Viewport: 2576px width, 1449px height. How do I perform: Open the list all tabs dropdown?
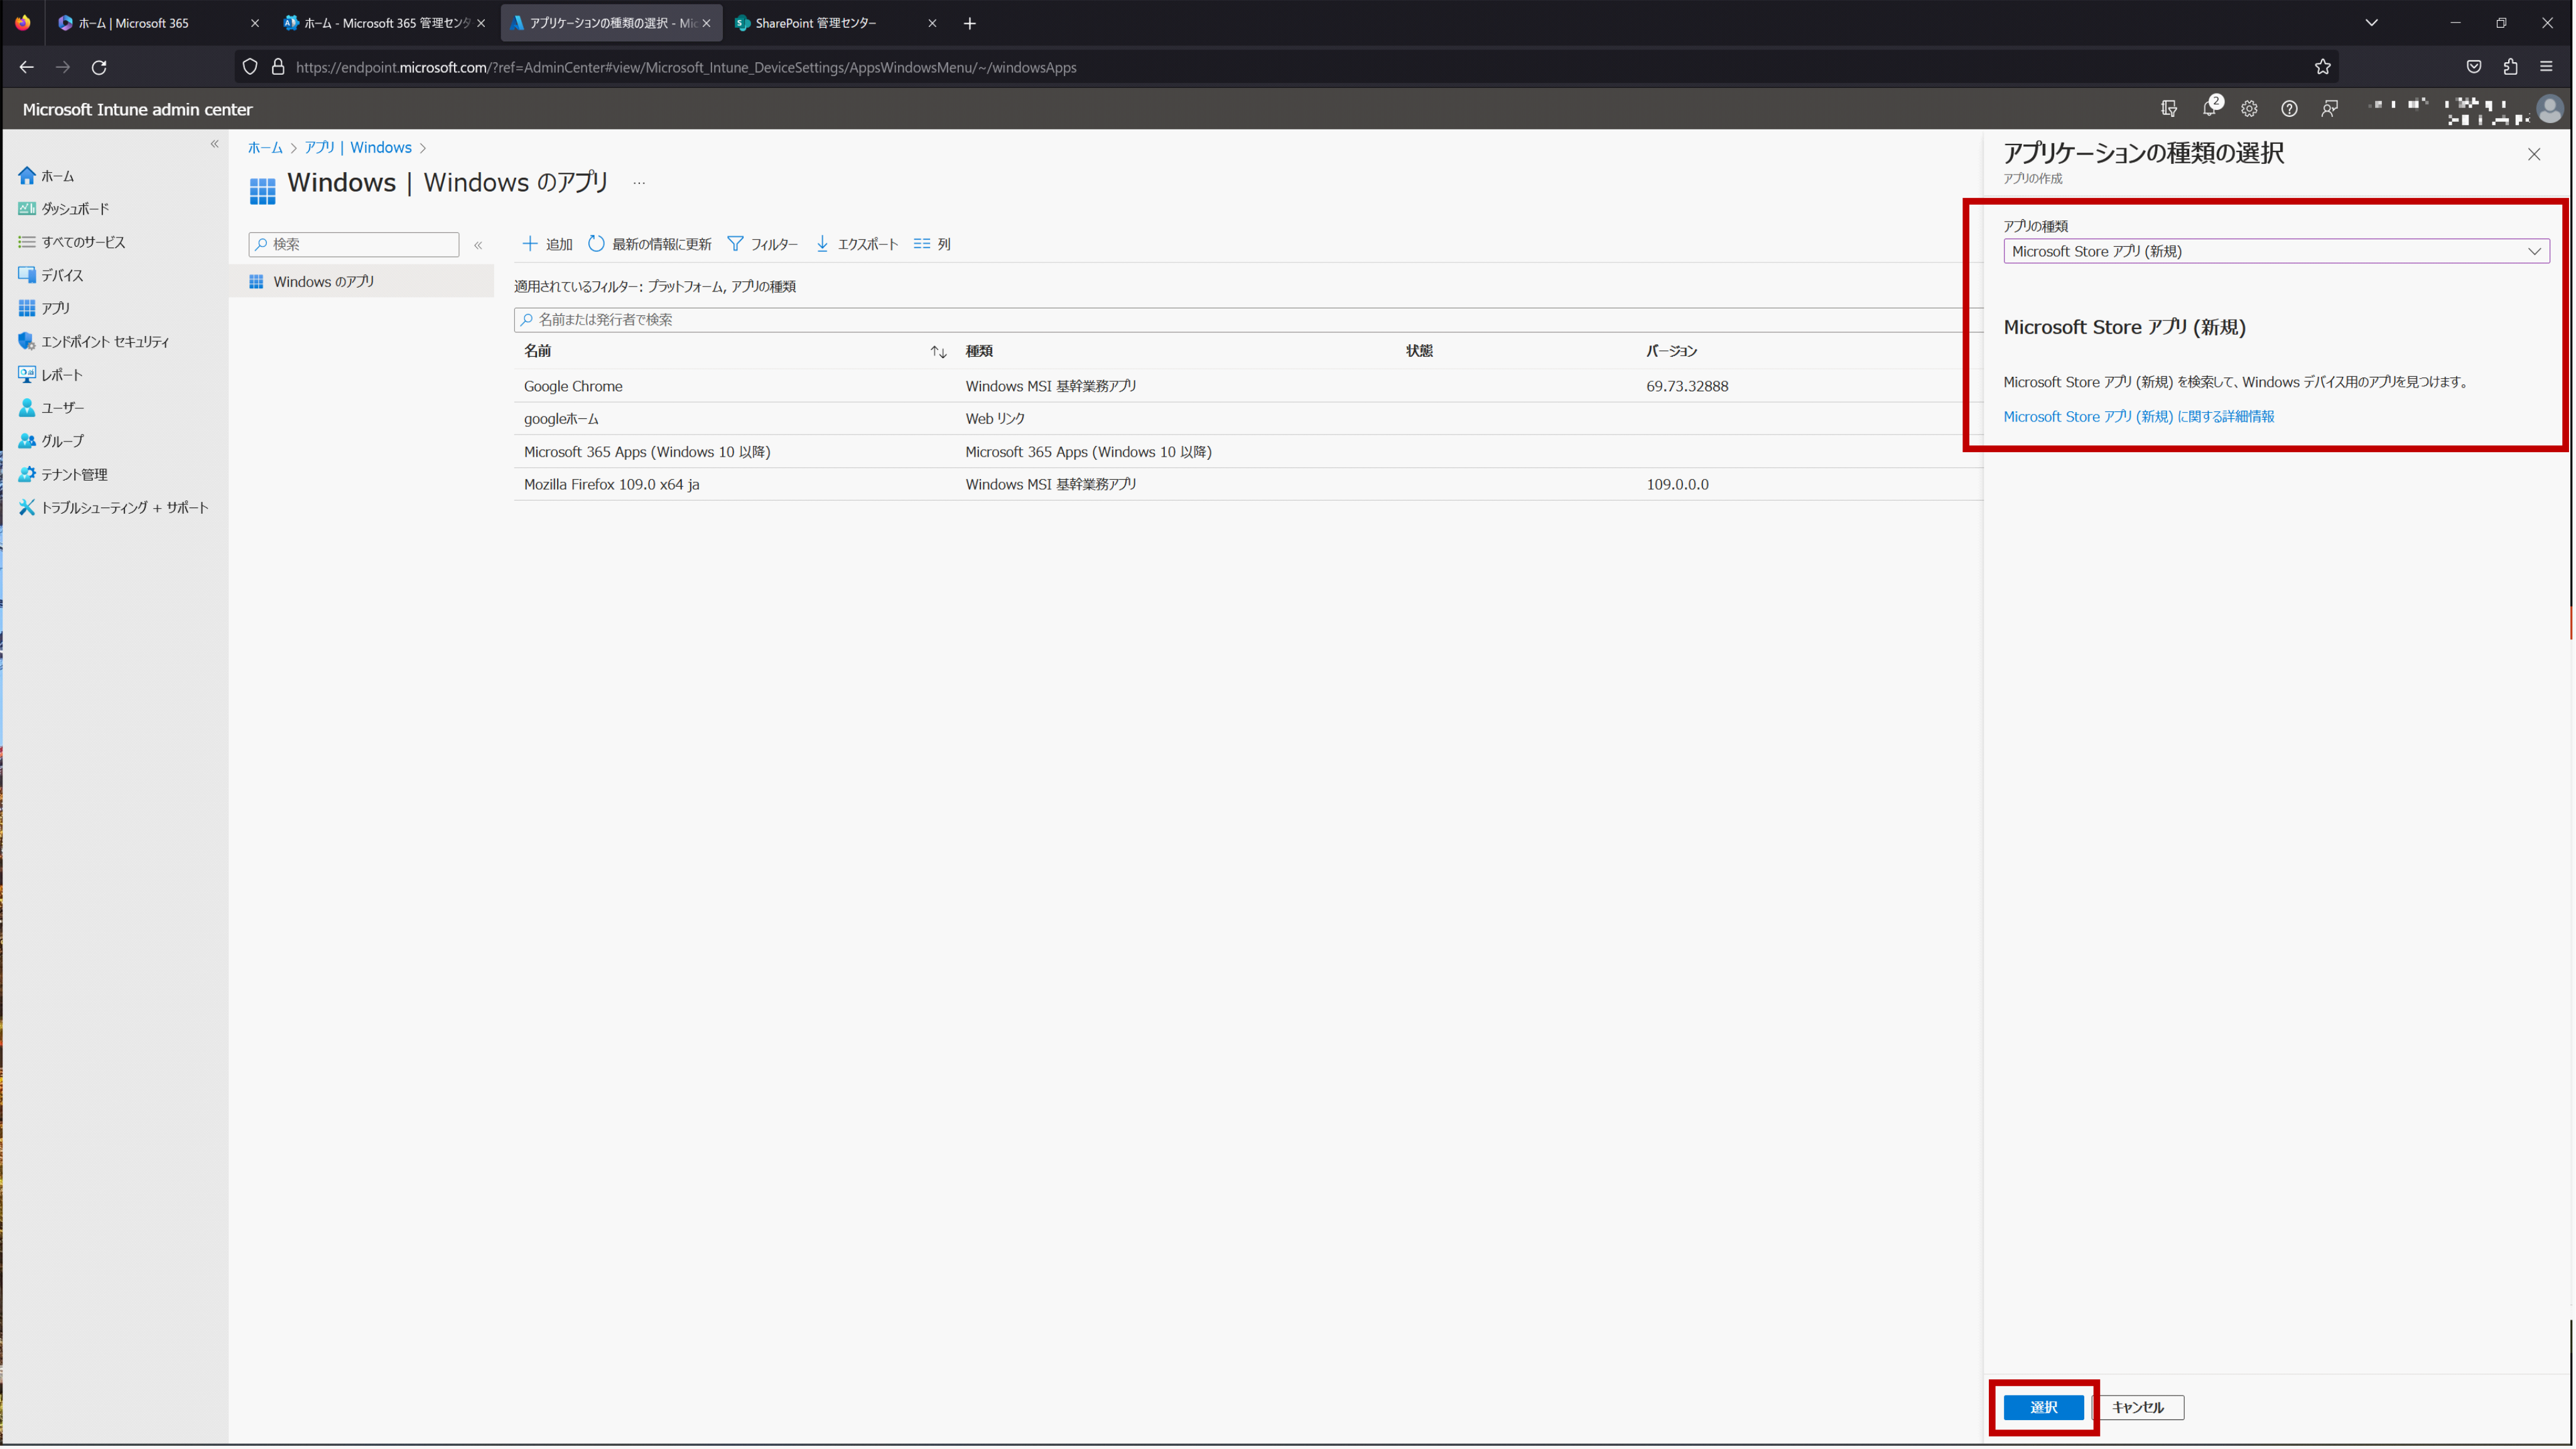(x=2370, y=23)
